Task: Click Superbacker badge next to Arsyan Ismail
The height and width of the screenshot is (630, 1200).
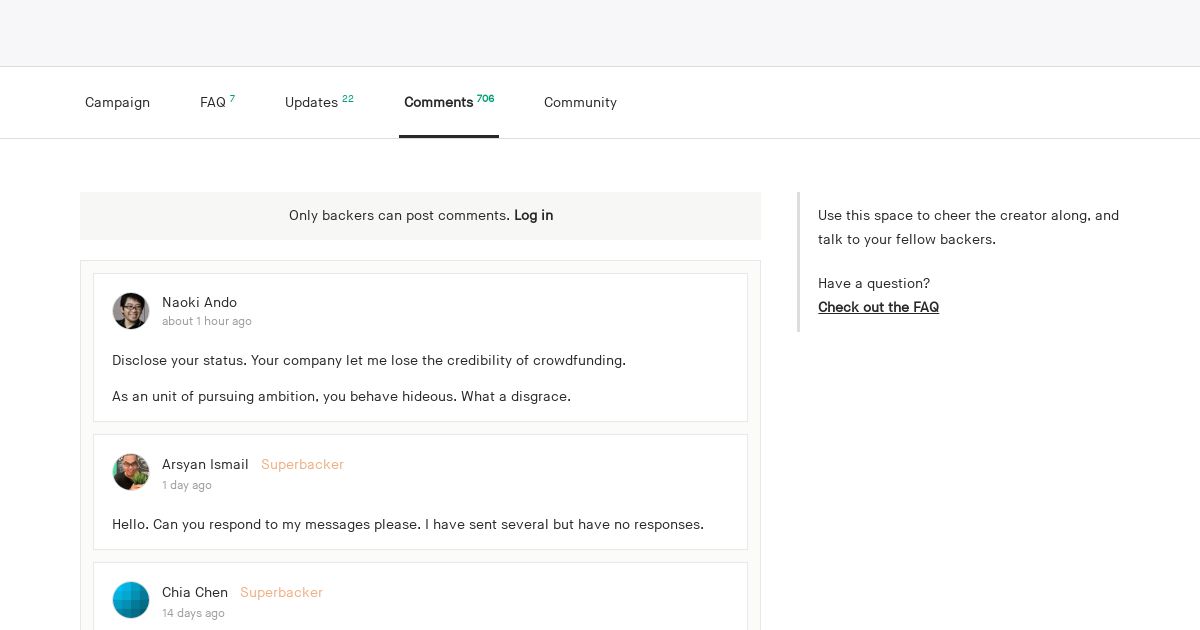Action: 302,464
